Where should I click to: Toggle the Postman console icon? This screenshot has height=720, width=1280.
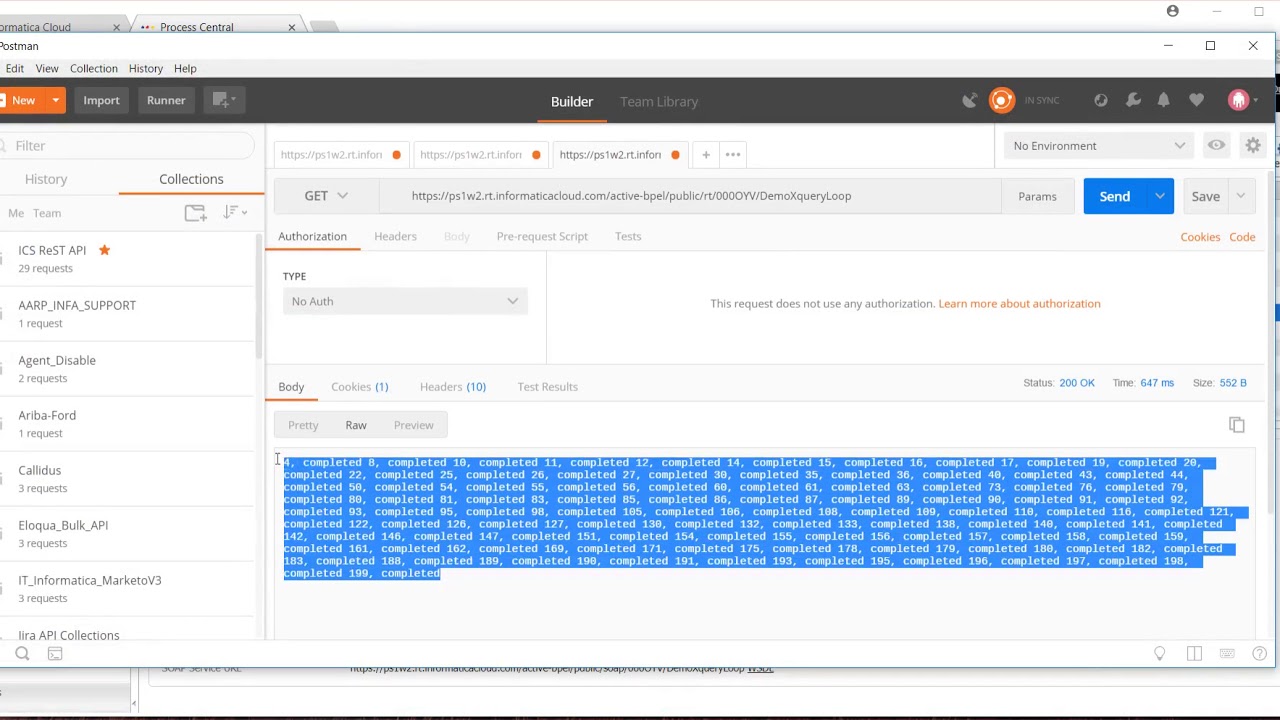pos(55,654)
